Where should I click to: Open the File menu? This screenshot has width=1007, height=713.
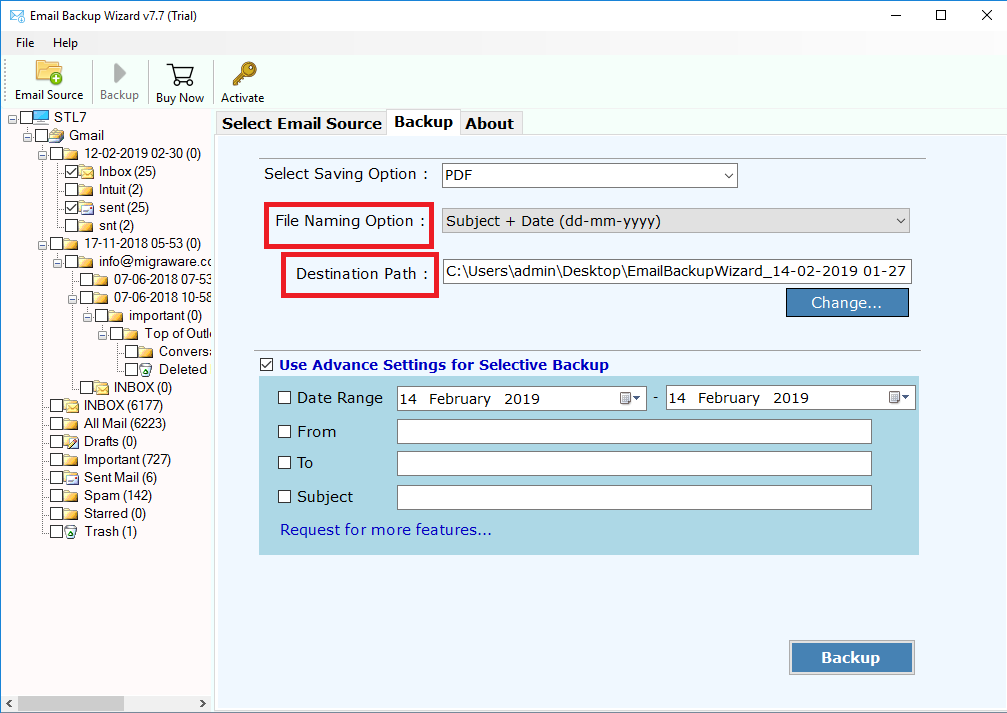tap(25, 43)
